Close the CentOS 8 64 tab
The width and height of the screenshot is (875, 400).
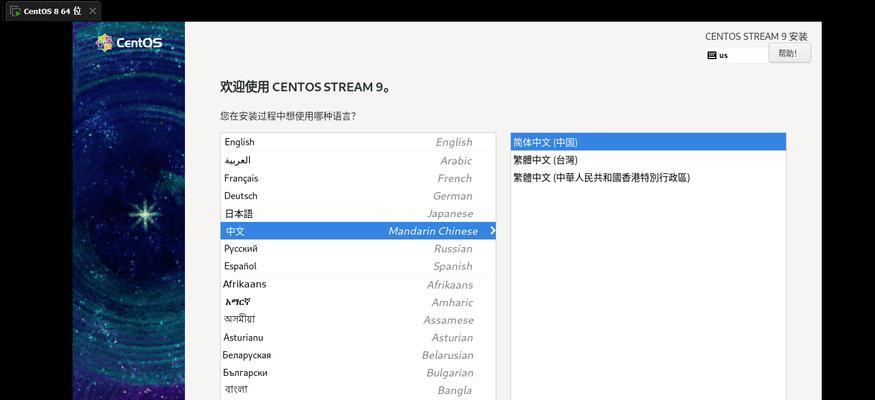coord(93,11)
